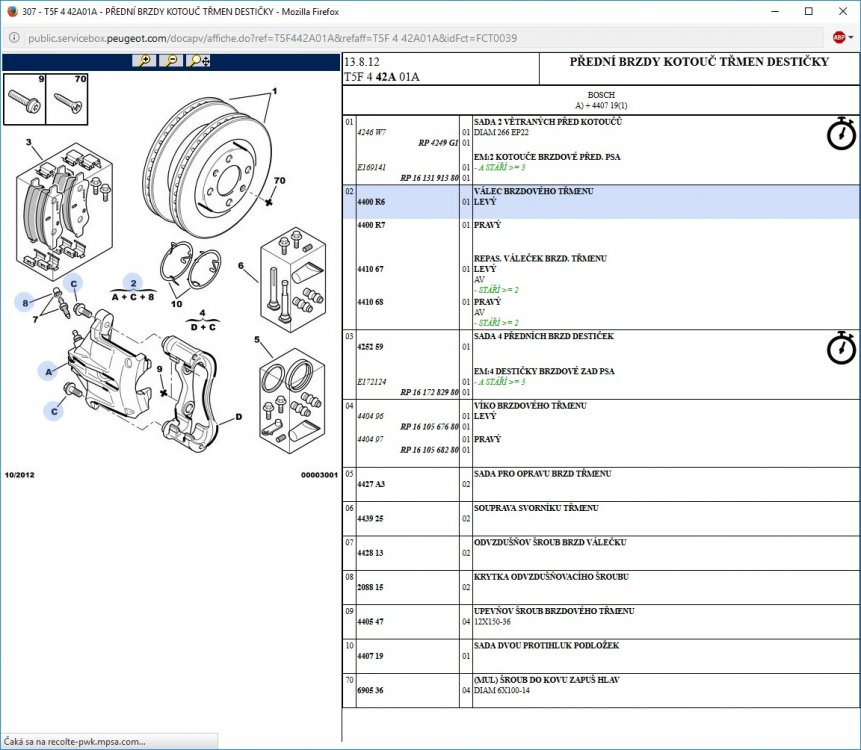This screenshot has width=861, height=750.
Task: Click SADA 2 VĚTRANÝCH PŘED KOTOUČŮ text
Action: pos(548,122)
